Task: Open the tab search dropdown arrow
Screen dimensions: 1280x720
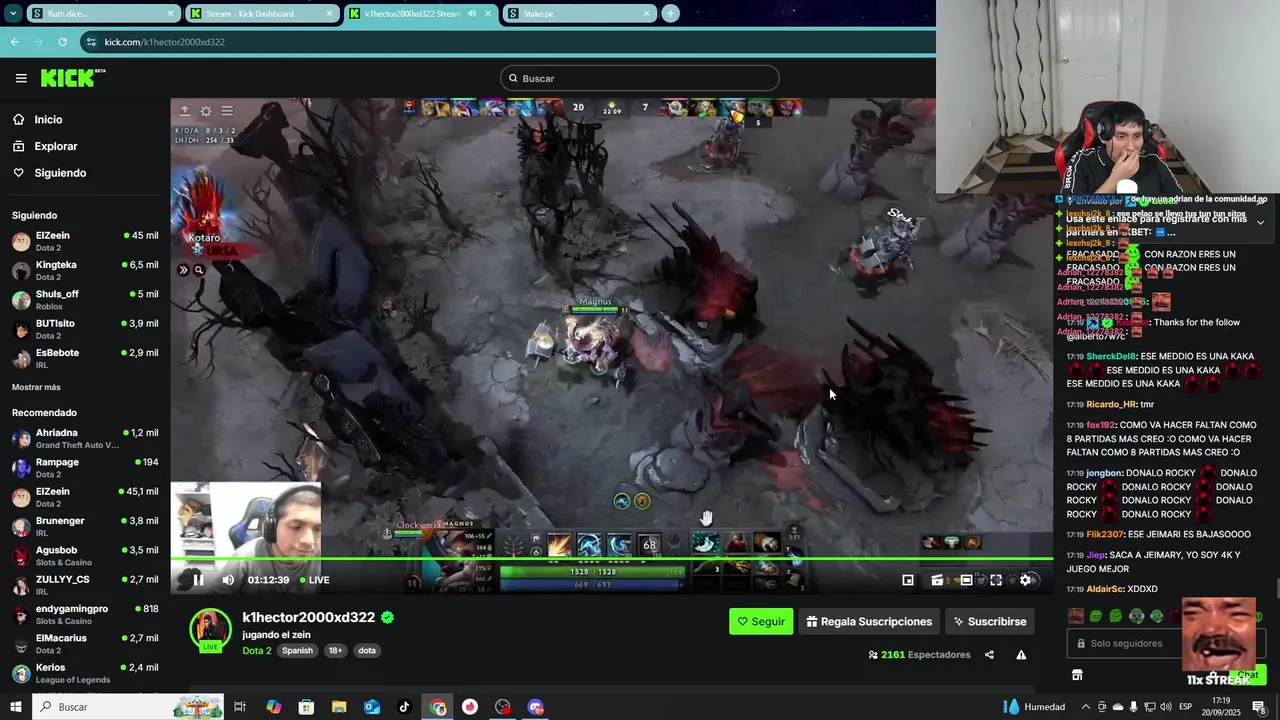Action: click(13, 14)
